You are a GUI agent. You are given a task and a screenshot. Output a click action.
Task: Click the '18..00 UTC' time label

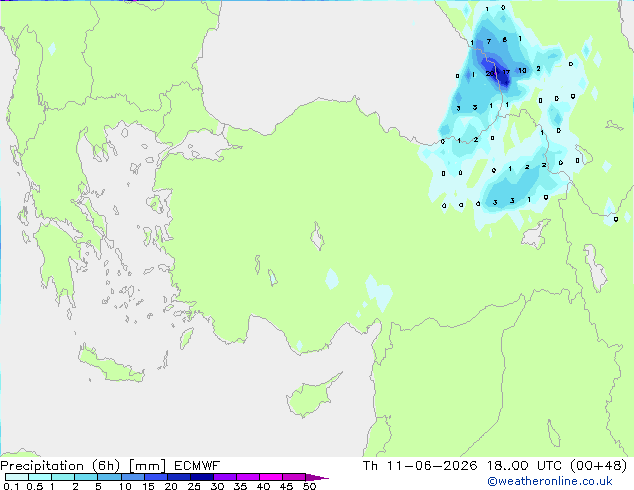[x=524, y=466]
